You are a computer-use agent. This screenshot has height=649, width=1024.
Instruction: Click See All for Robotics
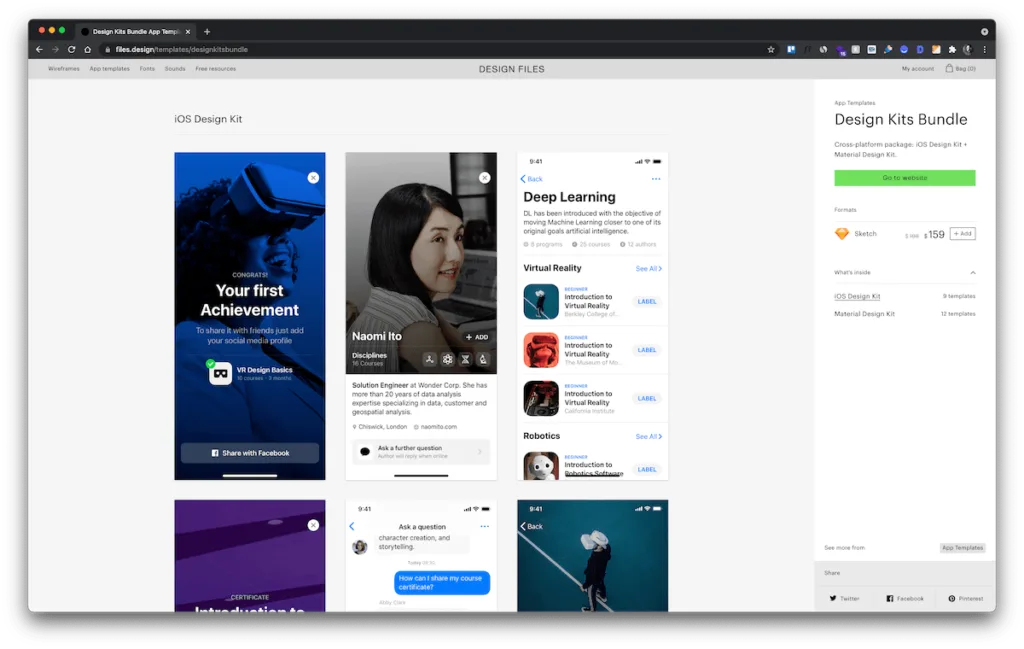click(x=648, y=437)
